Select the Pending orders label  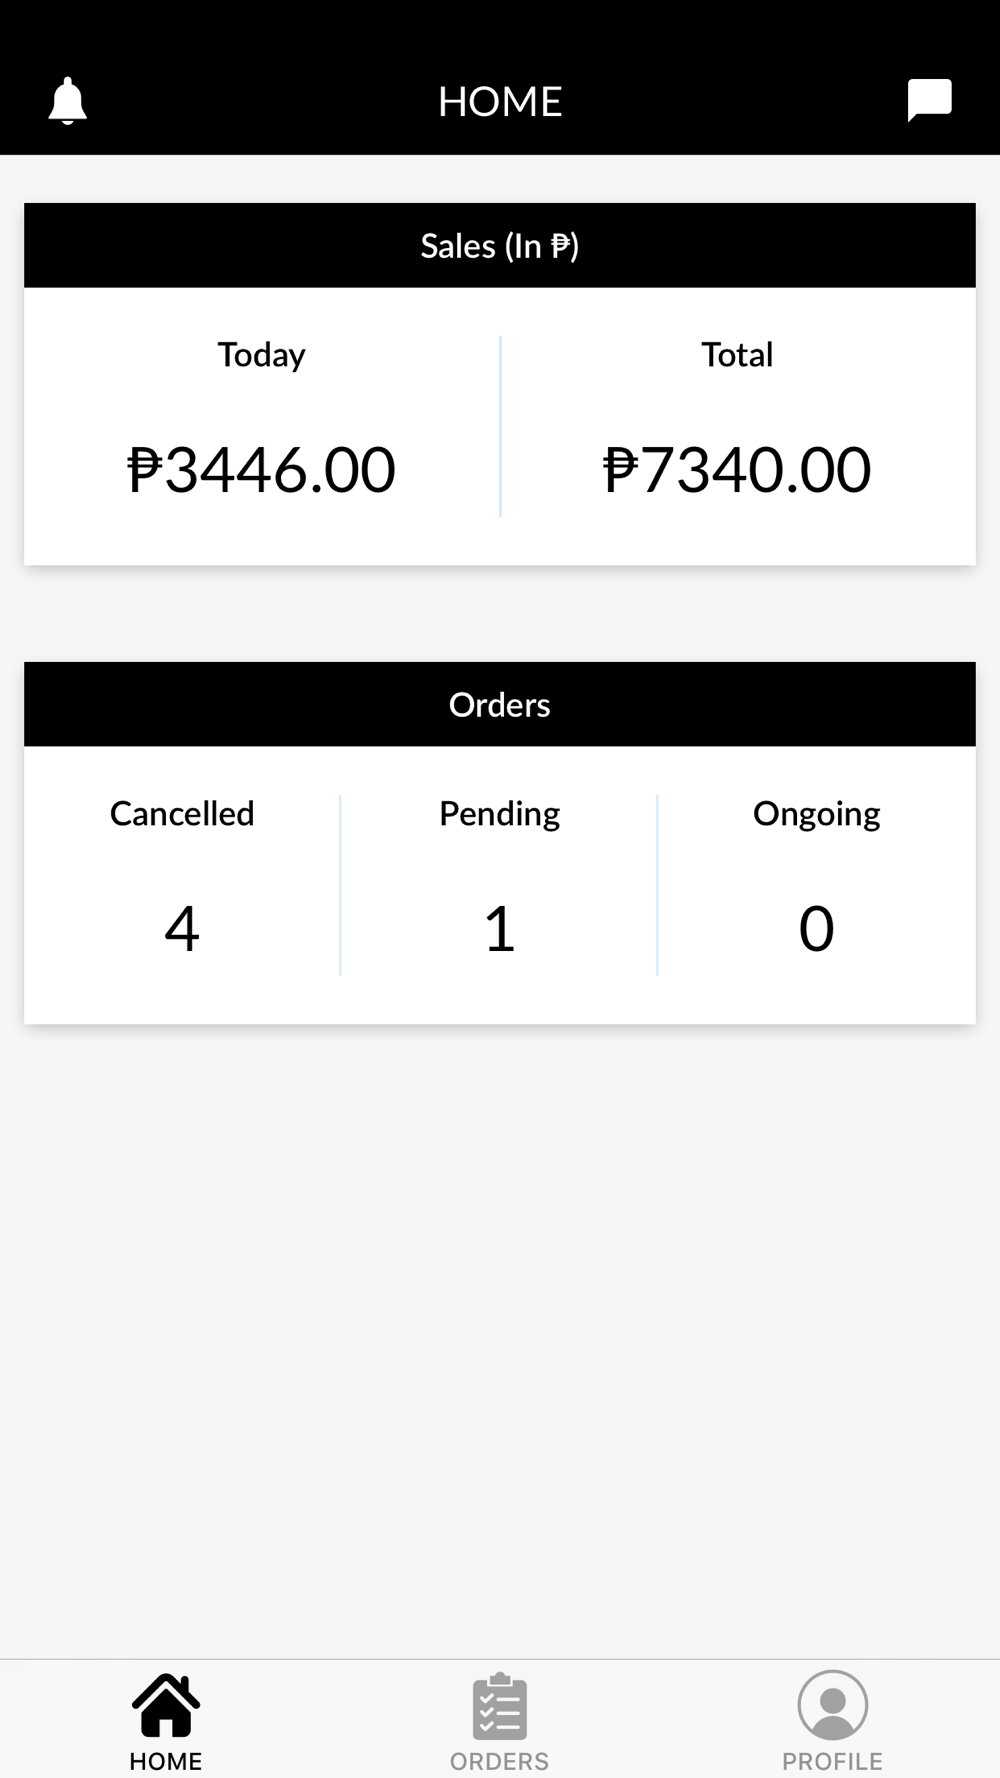(x=499, y=814)
